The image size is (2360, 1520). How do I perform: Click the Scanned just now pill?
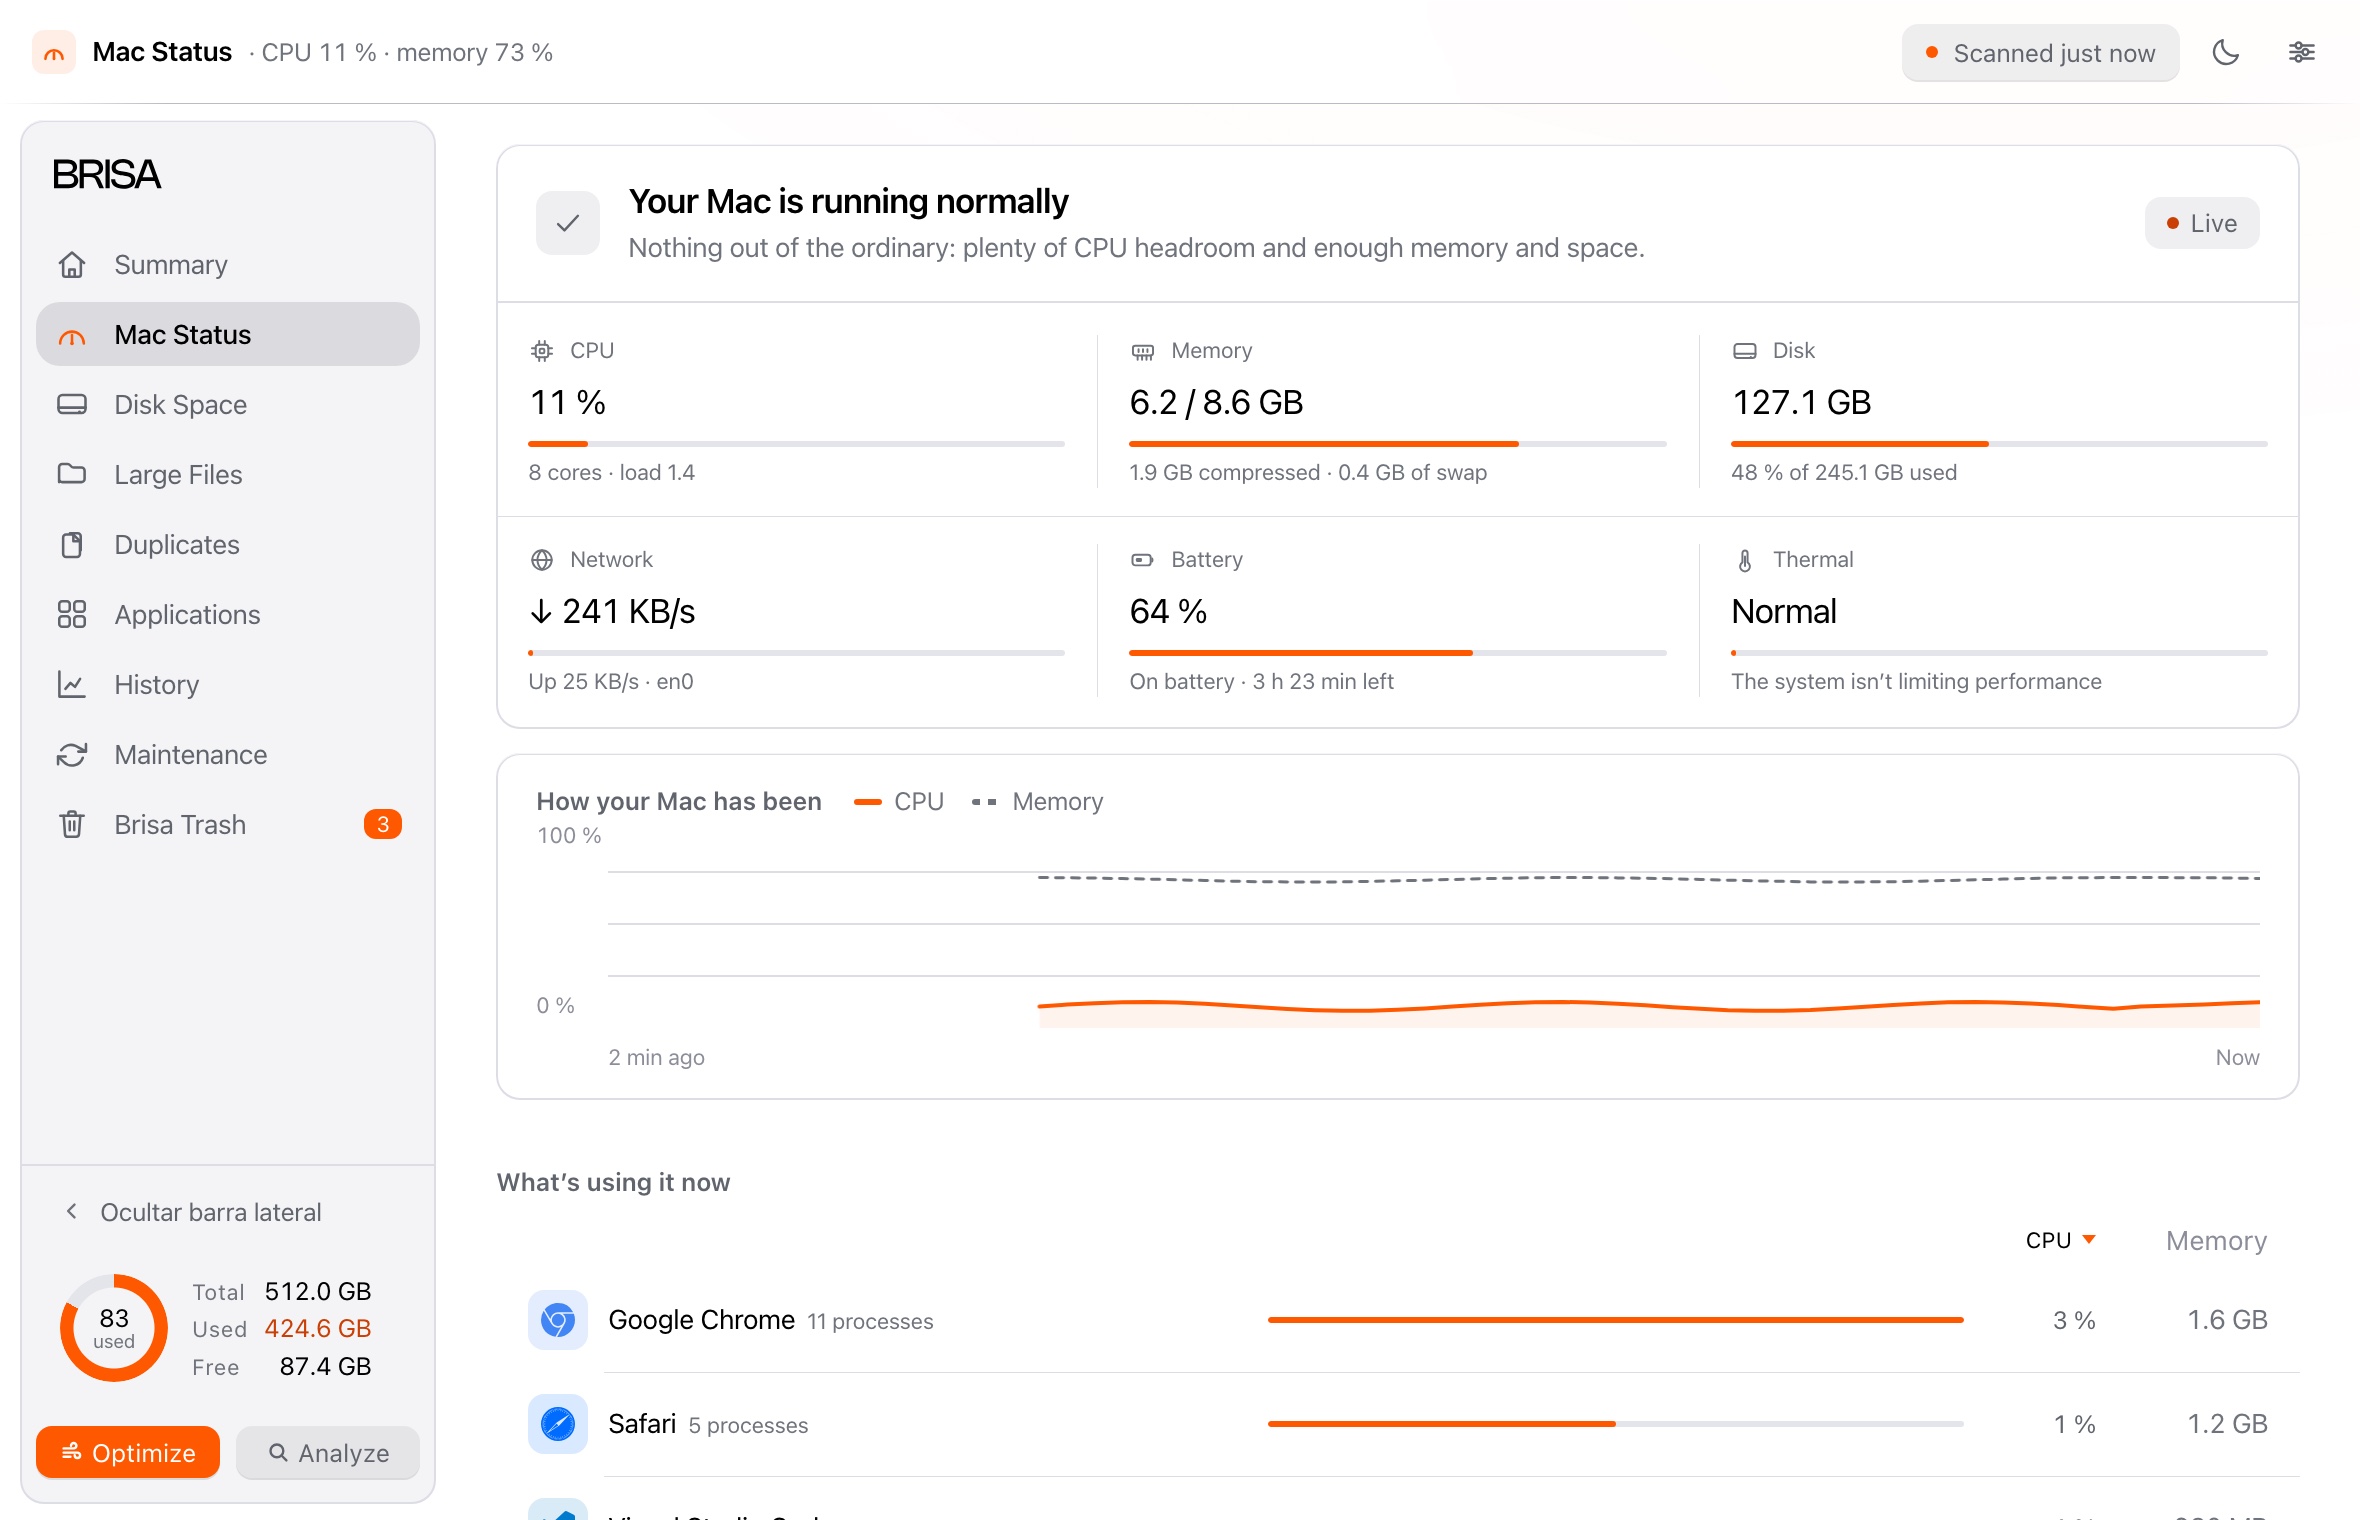[2040, 53]
